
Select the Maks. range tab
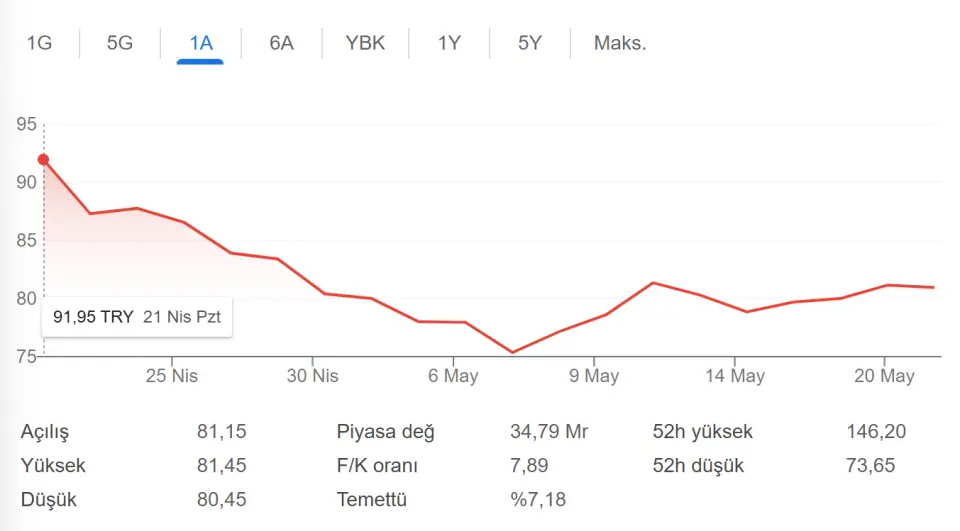click(620, 43)
